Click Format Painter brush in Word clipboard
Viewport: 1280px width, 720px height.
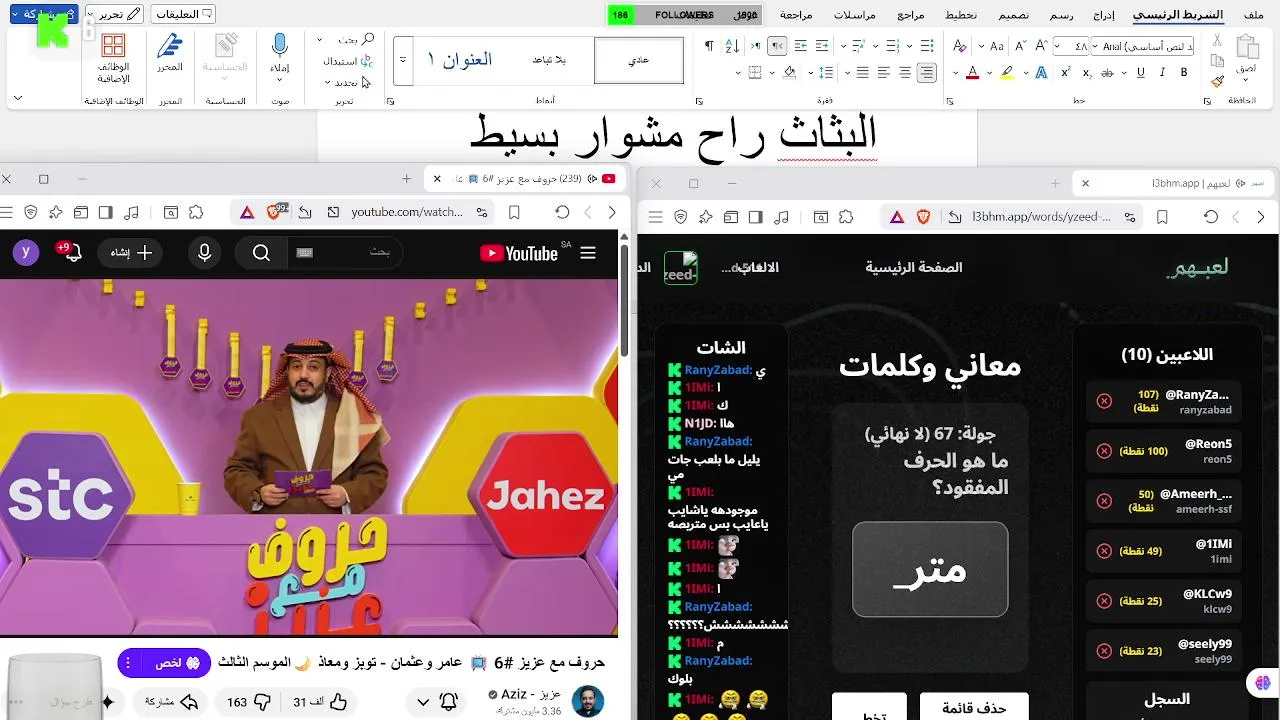pos(1217,82)
